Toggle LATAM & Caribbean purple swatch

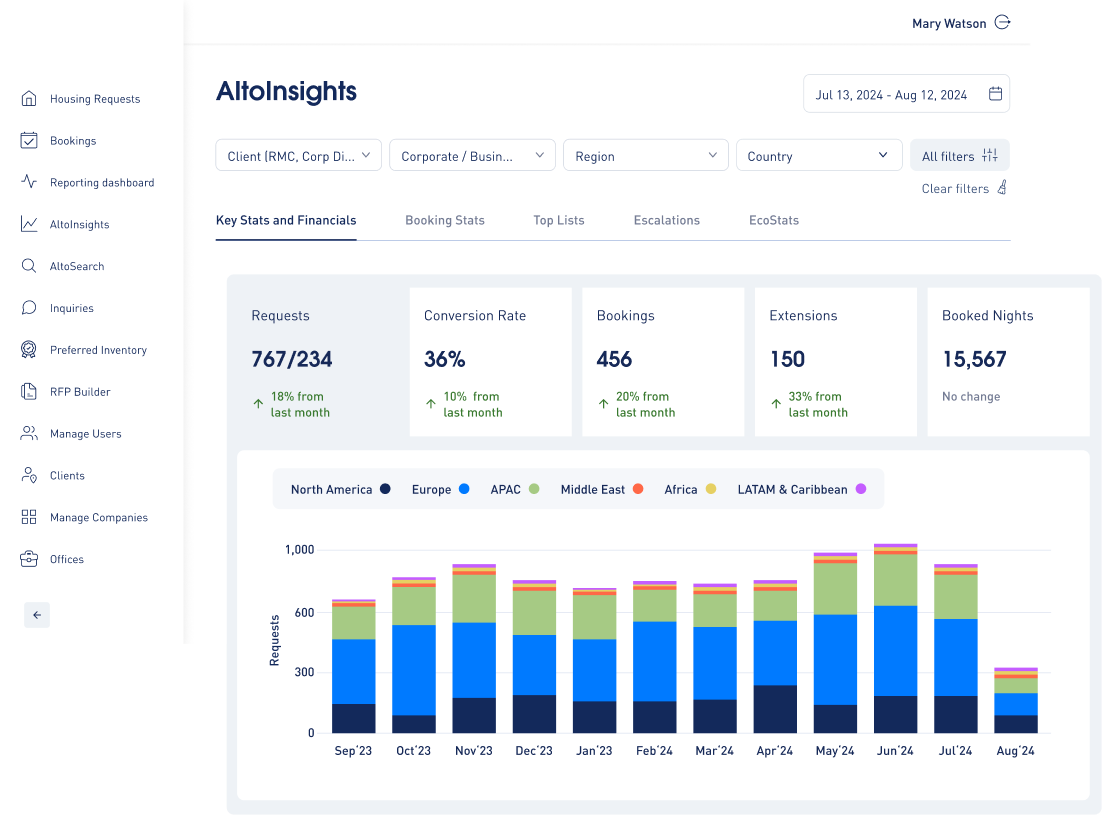tap(860, 489)
